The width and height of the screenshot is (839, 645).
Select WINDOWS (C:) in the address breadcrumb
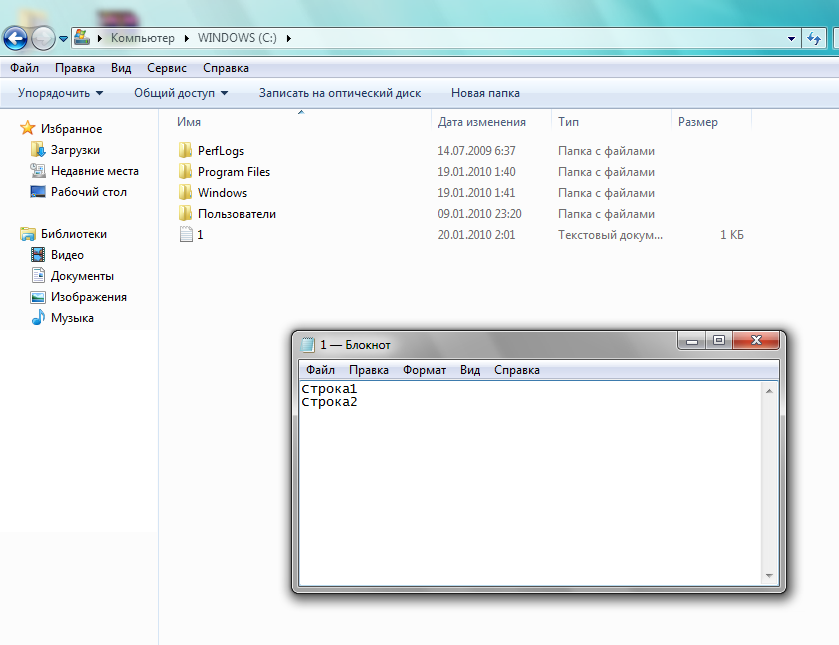click(237, 38)
